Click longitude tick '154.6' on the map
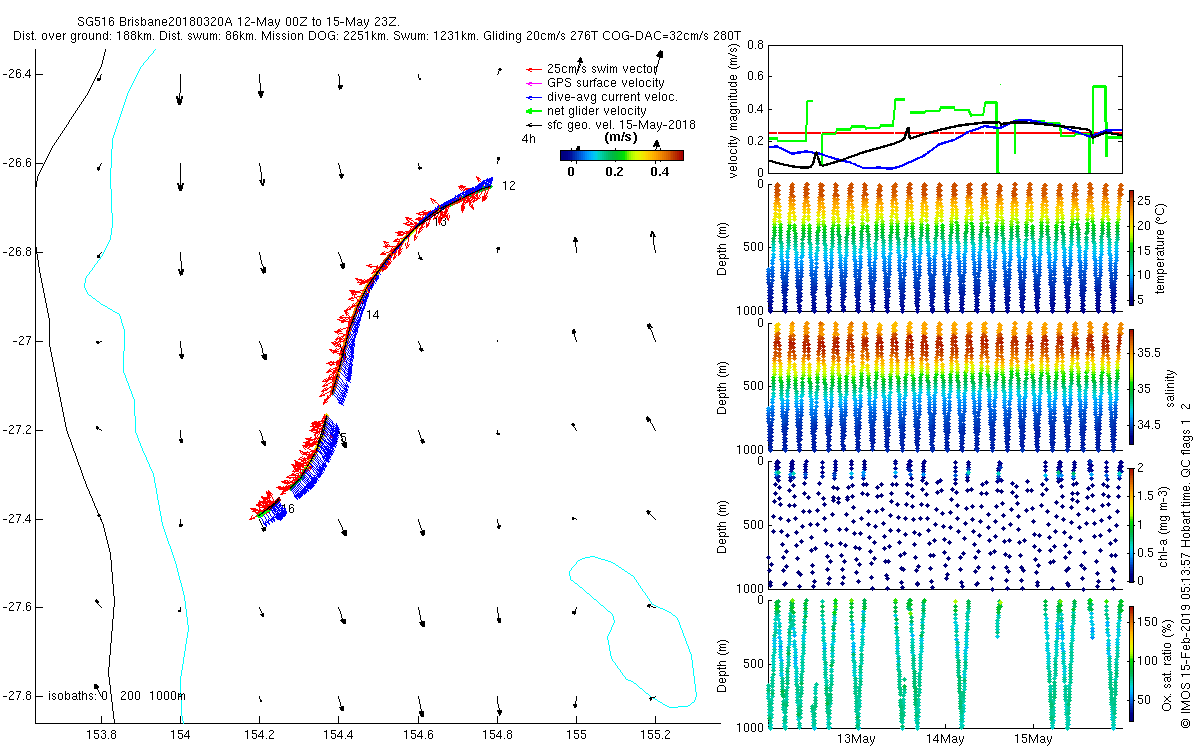This screenshot has height=750, width=1200. (x=418, y=735)
